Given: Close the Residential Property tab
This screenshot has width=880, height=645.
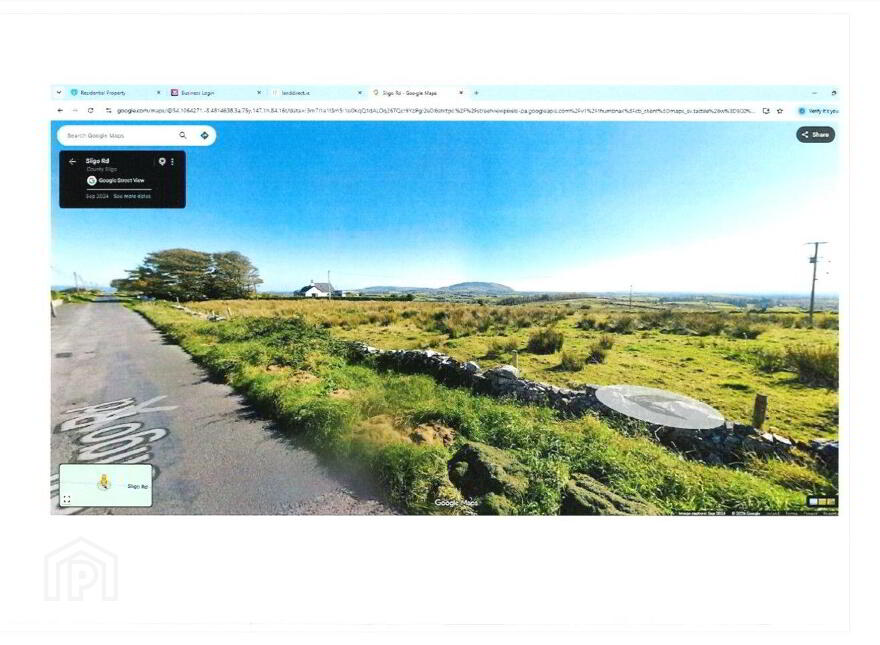Looking at the screenshot, I should (158, 93).
